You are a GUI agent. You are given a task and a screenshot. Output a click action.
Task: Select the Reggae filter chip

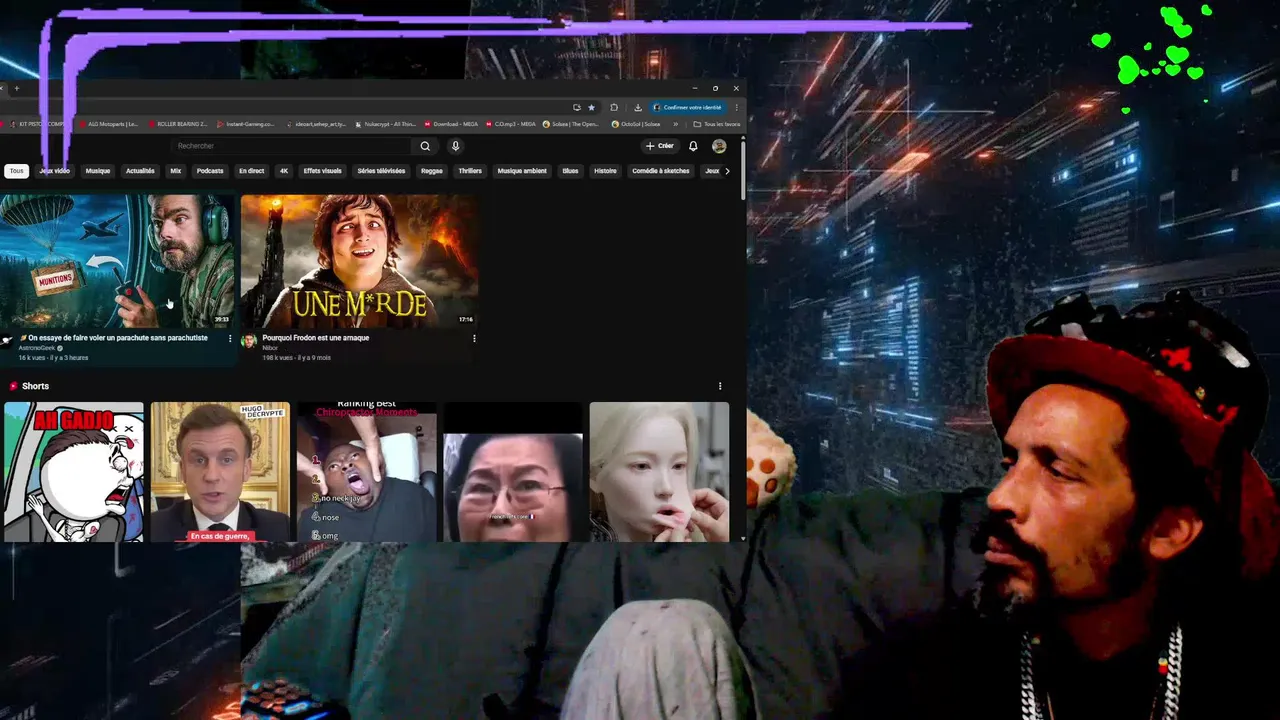click(x=432, y=171)
